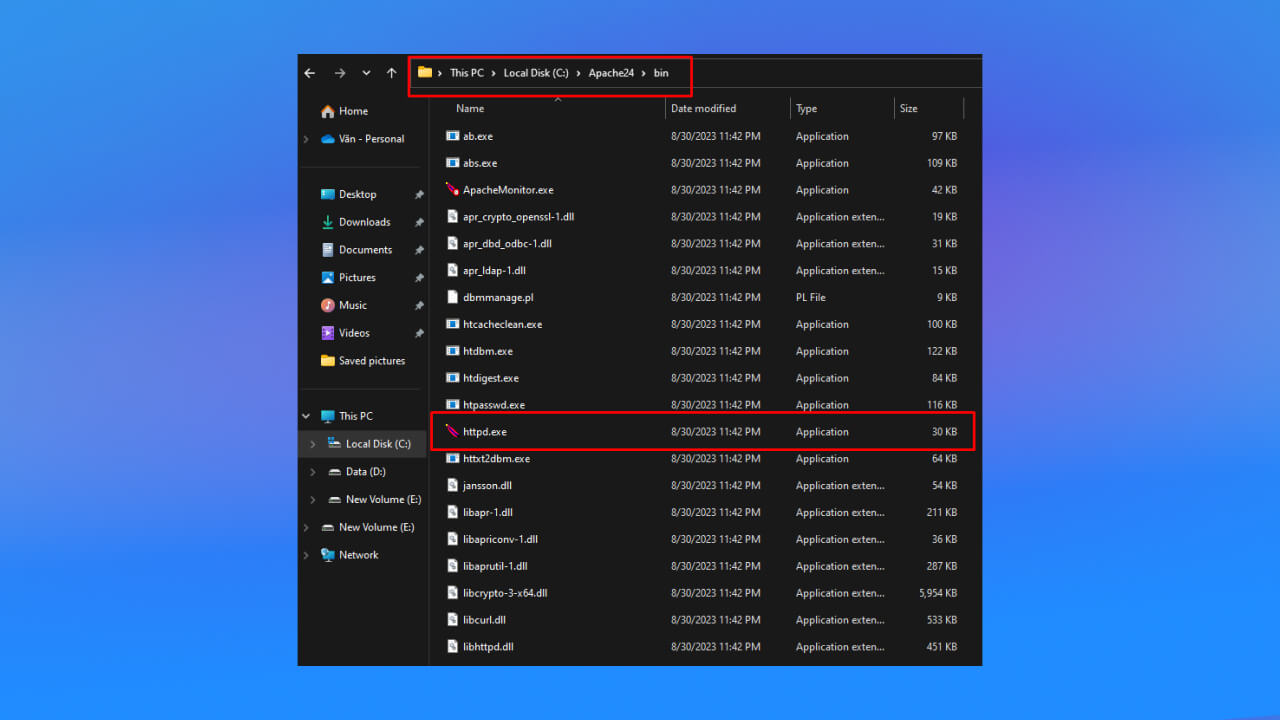This screenshot has height=720, width=1280.
Task: Click the 5,954 KB size value
Action: click(938, 593)
